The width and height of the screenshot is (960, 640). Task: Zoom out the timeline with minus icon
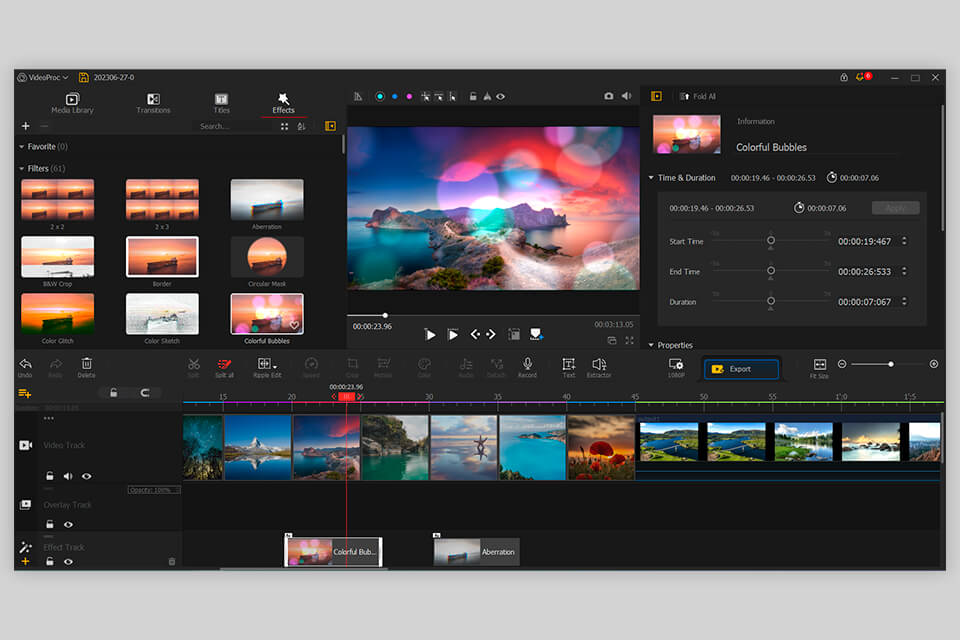click(x=842, y=364)
